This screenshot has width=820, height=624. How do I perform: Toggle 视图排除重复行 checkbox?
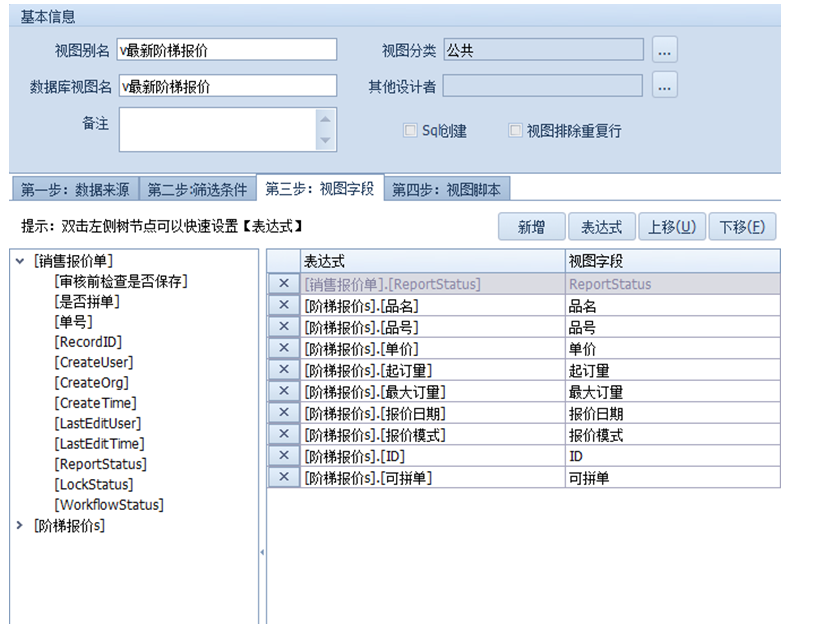tap(515, 131)
